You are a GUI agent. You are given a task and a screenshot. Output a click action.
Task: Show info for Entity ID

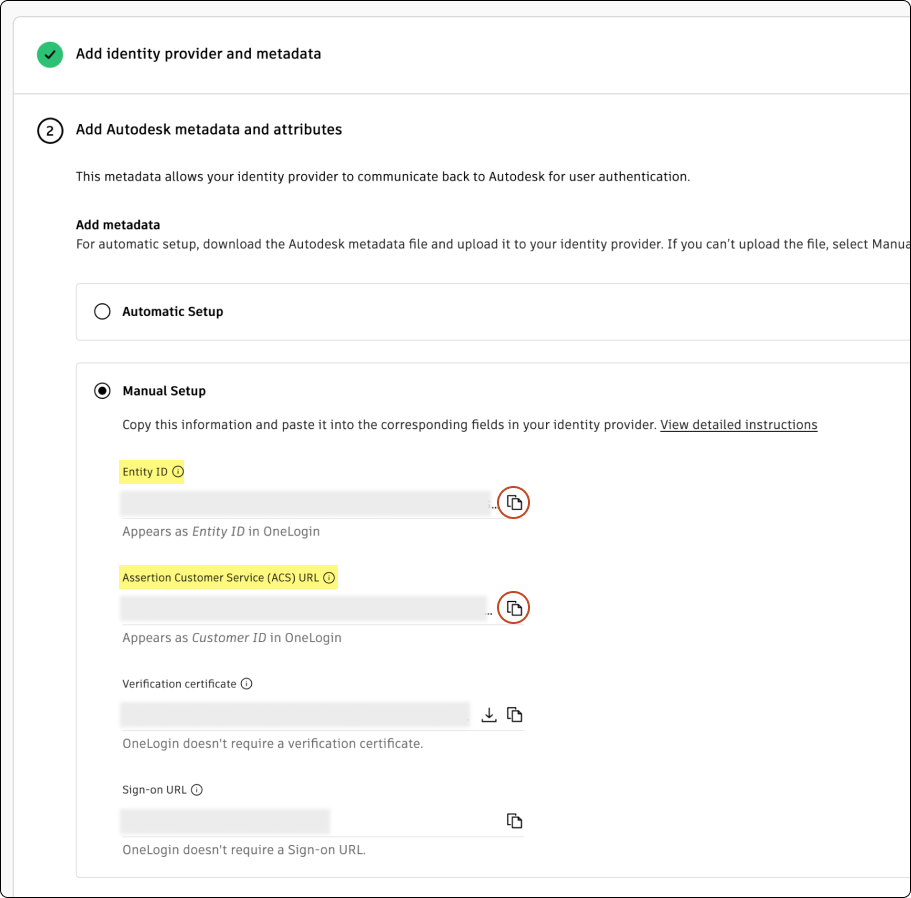click(178, 472)
